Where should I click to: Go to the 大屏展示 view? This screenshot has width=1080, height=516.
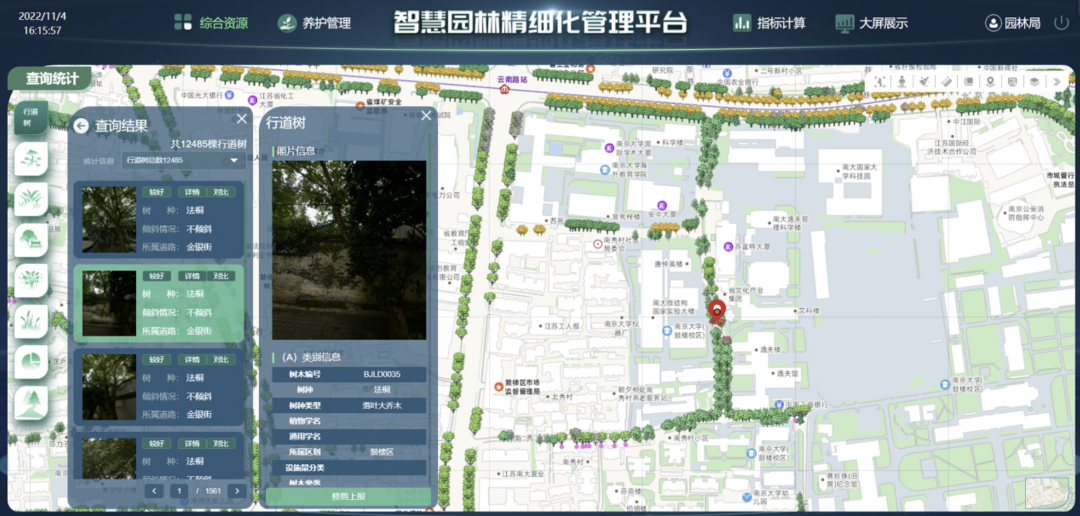(x=871, y=23)
